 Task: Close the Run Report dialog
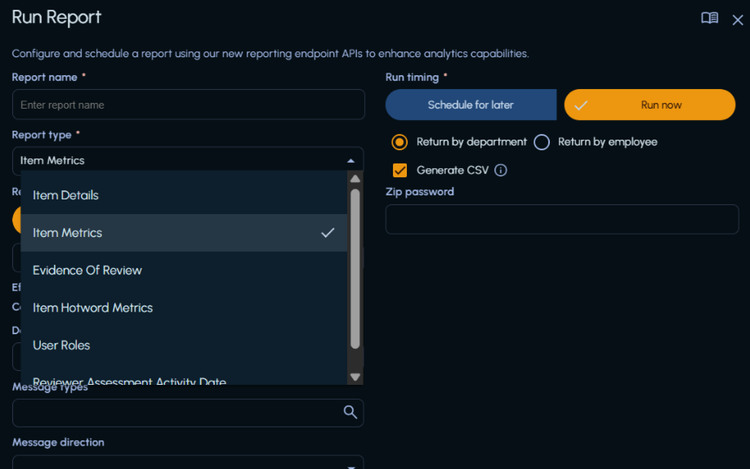(738, 20)
